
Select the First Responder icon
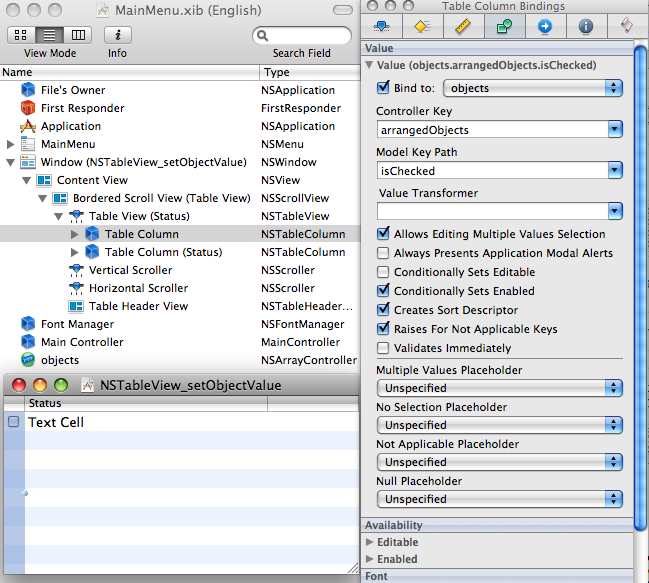click(x=28, y=108)
